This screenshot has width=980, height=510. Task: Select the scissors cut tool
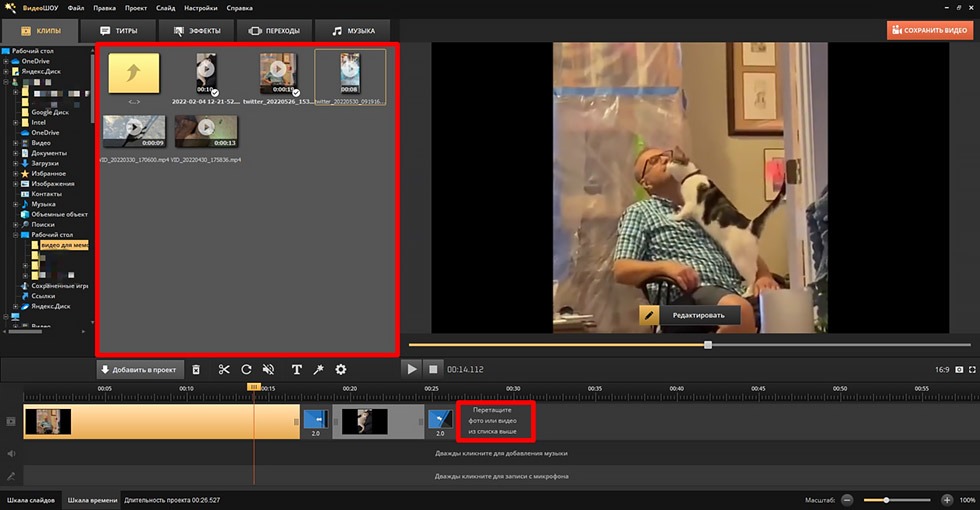click(x=224, y=369)
